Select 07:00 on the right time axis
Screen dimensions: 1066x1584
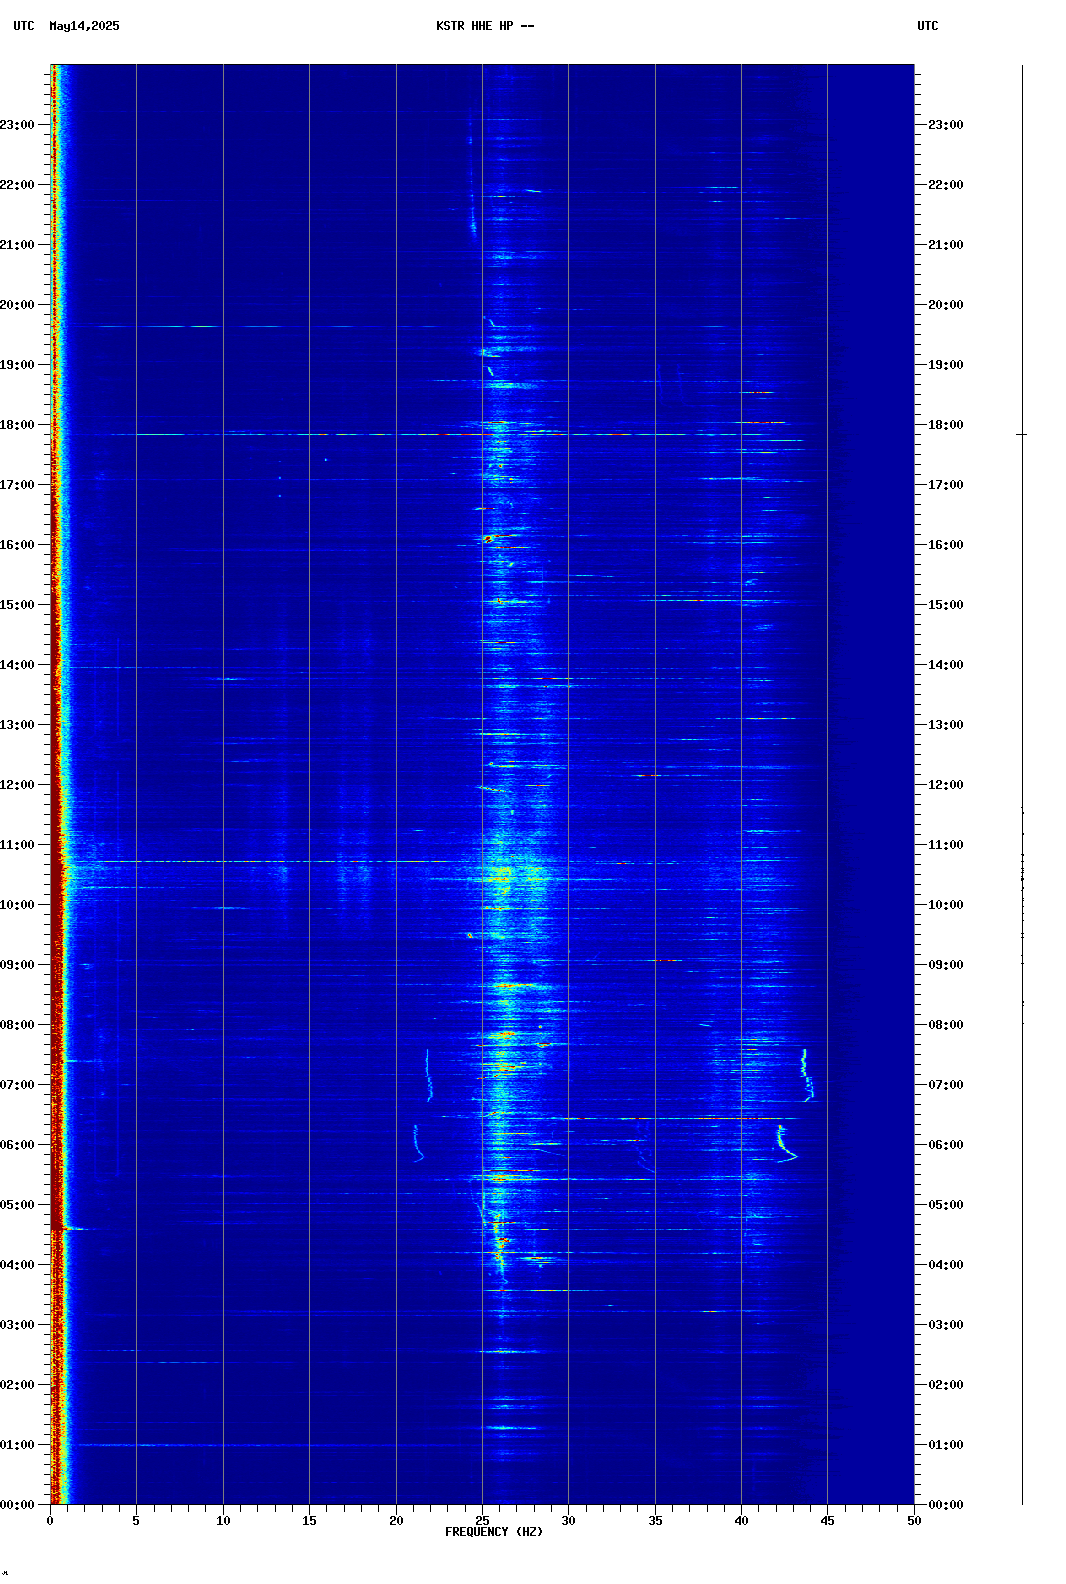946,1085
